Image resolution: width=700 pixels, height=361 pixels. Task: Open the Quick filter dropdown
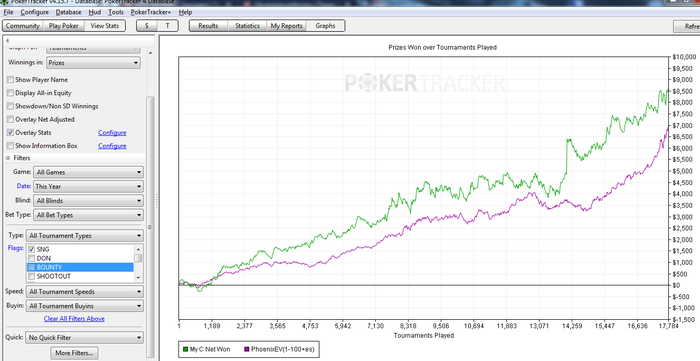pyautogui.click(x=85, y=338)
